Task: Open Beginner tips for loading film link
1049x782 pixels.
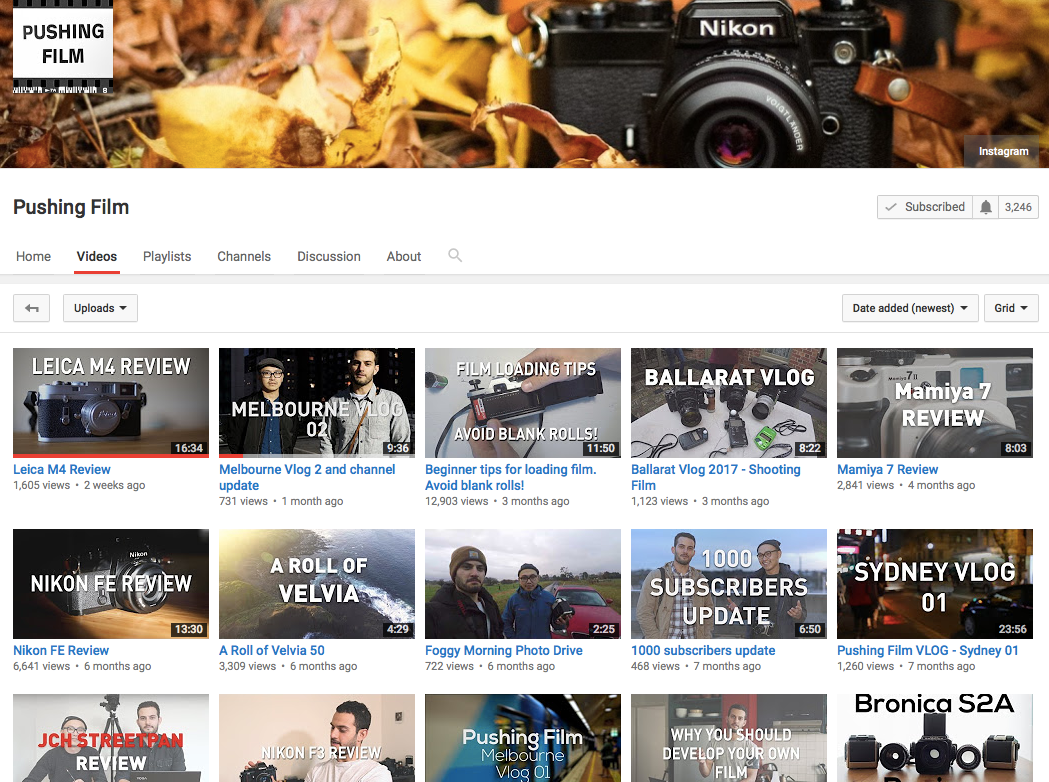Action: 510,478
